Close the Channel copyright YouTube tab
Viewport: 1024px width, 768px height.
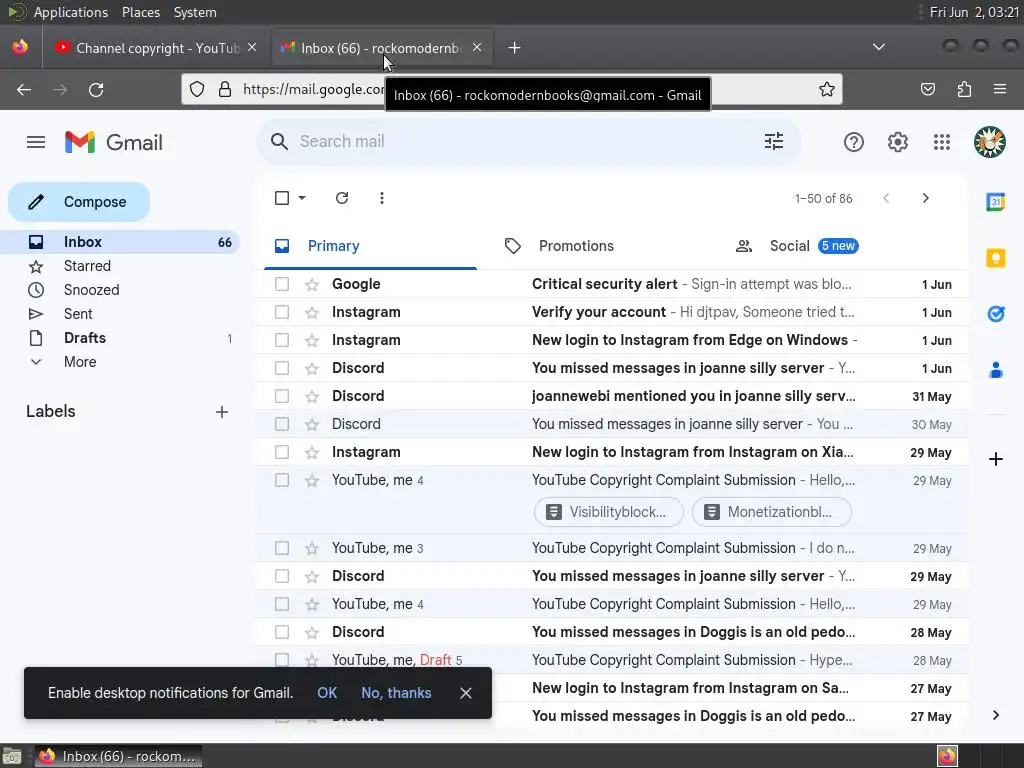[252, 47]
